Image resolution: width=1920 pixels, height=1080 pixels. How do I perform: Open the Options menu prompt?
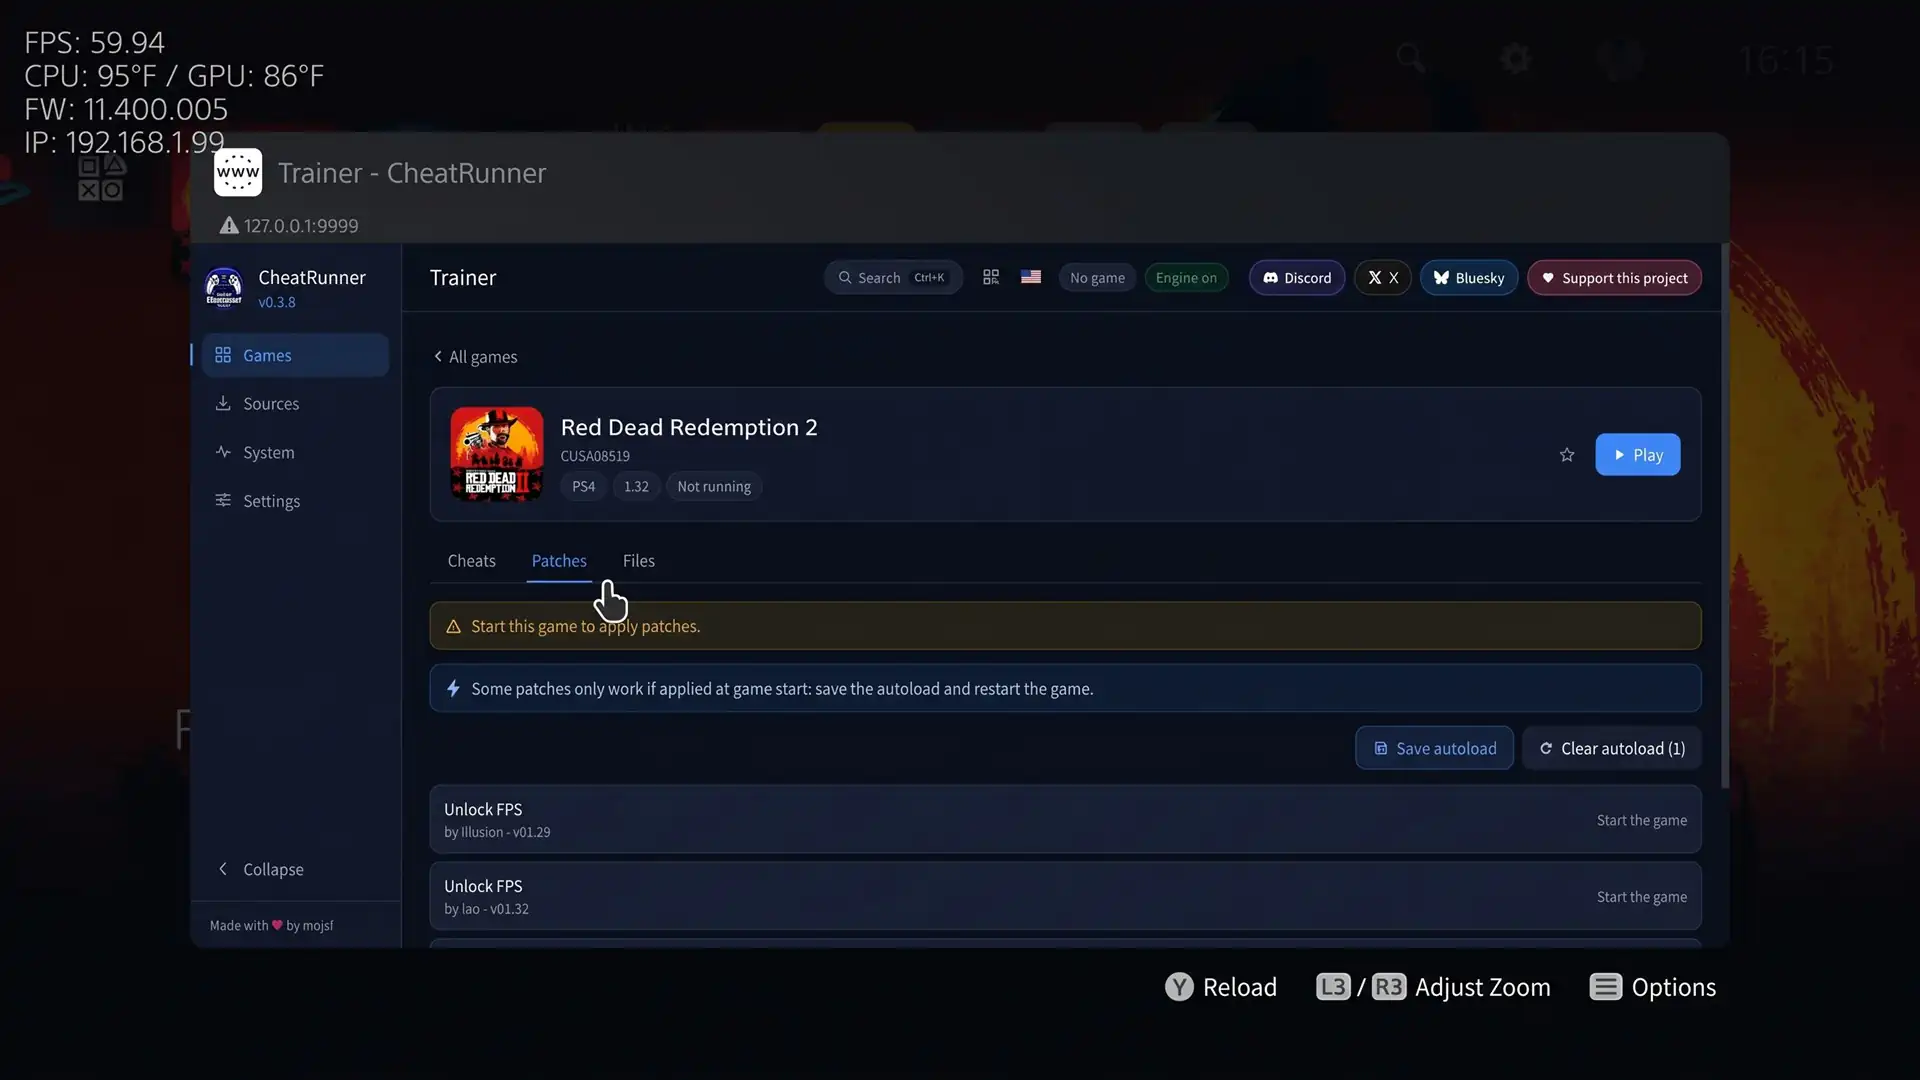click(x=1652, y=987)
